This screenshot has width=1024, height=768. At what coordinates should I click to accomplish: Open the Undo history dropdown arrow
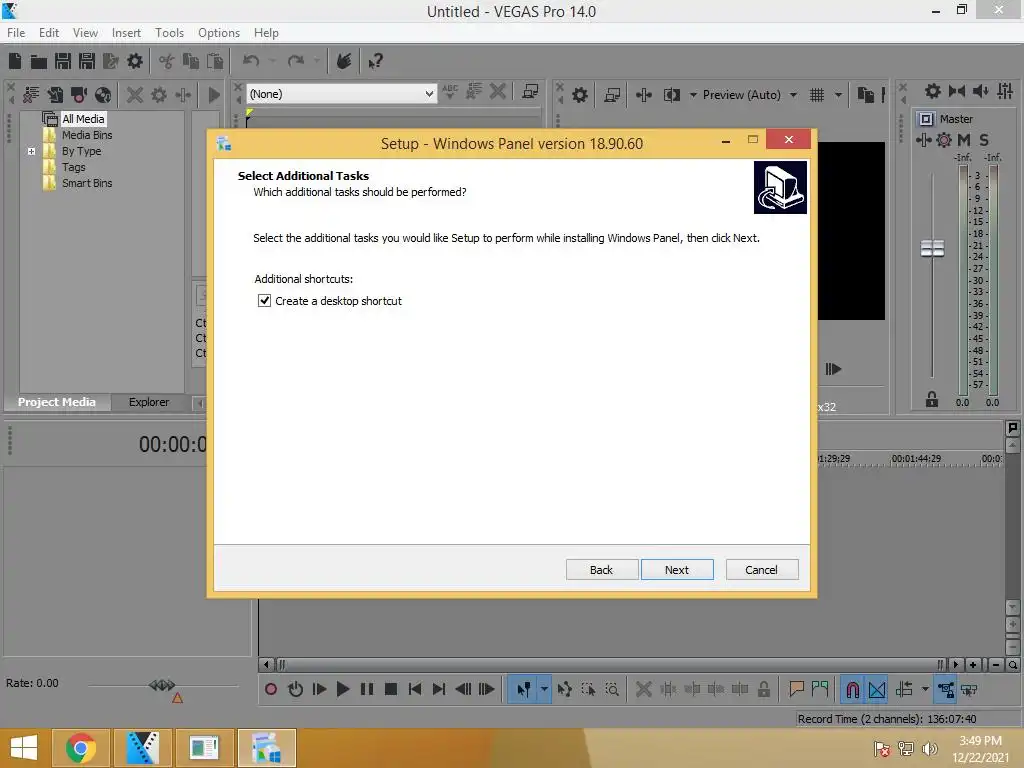tap(272, 61)
